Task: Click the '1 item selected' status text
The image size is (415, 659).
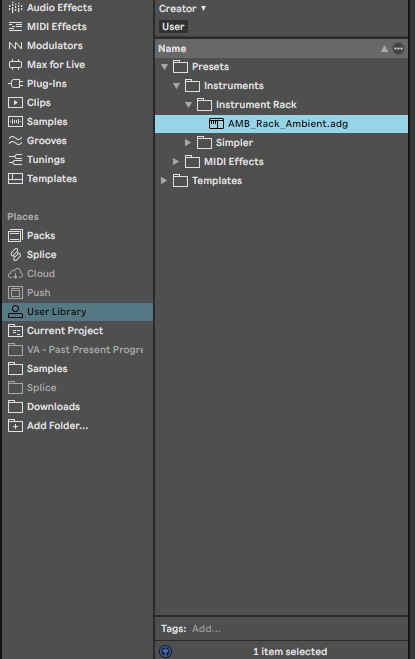Action: pos(290,651)
